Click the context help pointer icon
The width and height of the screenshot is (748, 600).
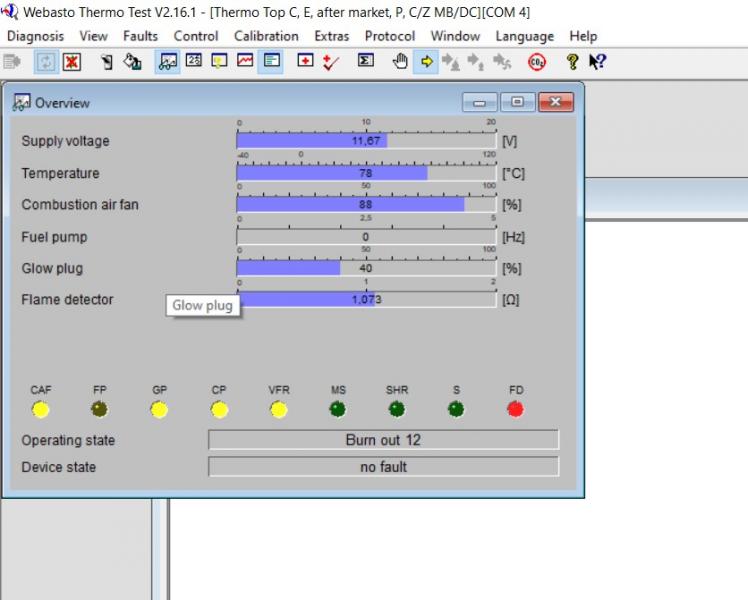[x=597, y=62]
